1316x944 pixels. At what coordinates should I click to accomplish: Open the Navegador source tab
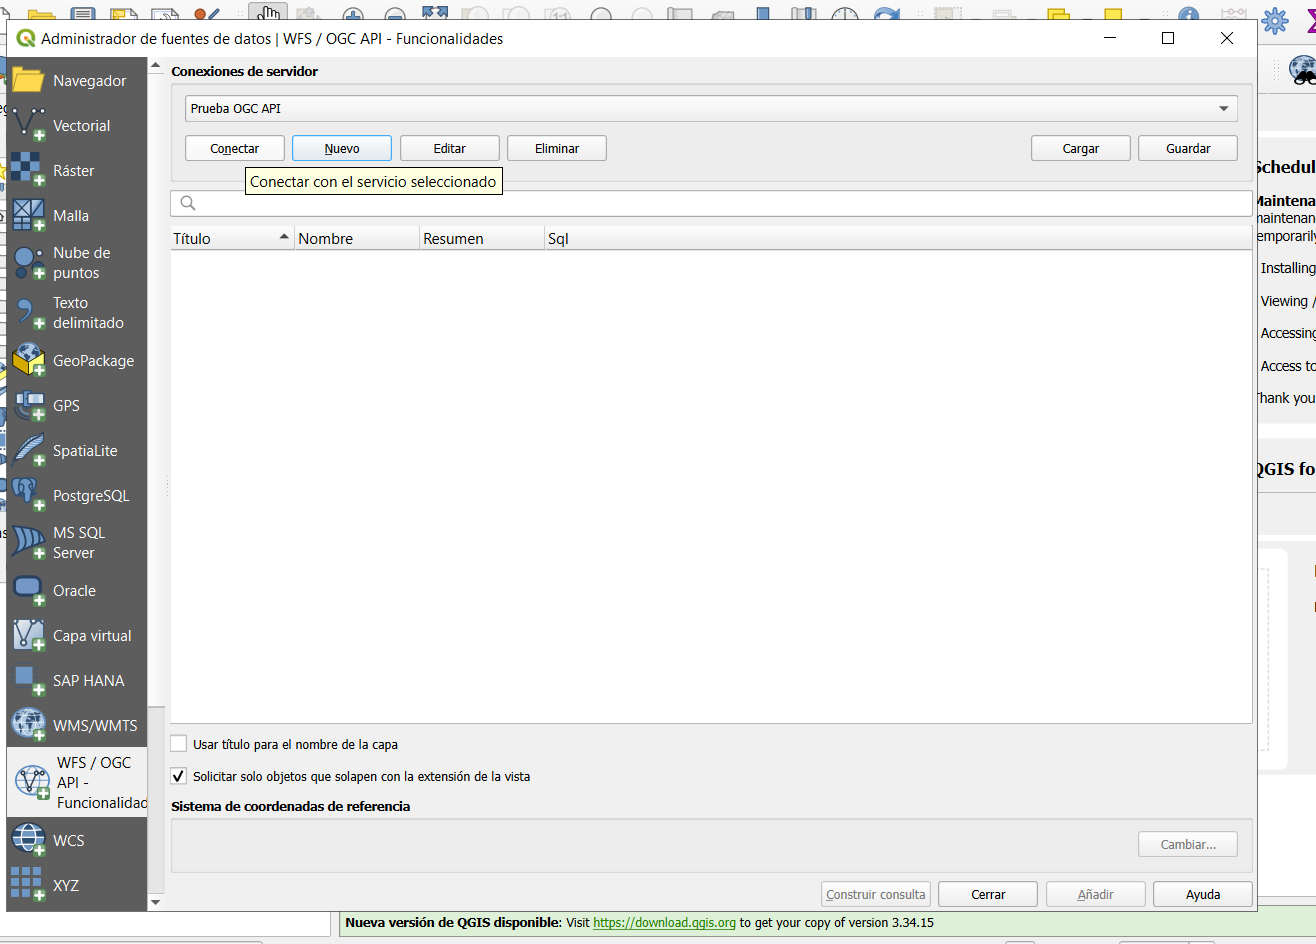(x=77, y=81)
